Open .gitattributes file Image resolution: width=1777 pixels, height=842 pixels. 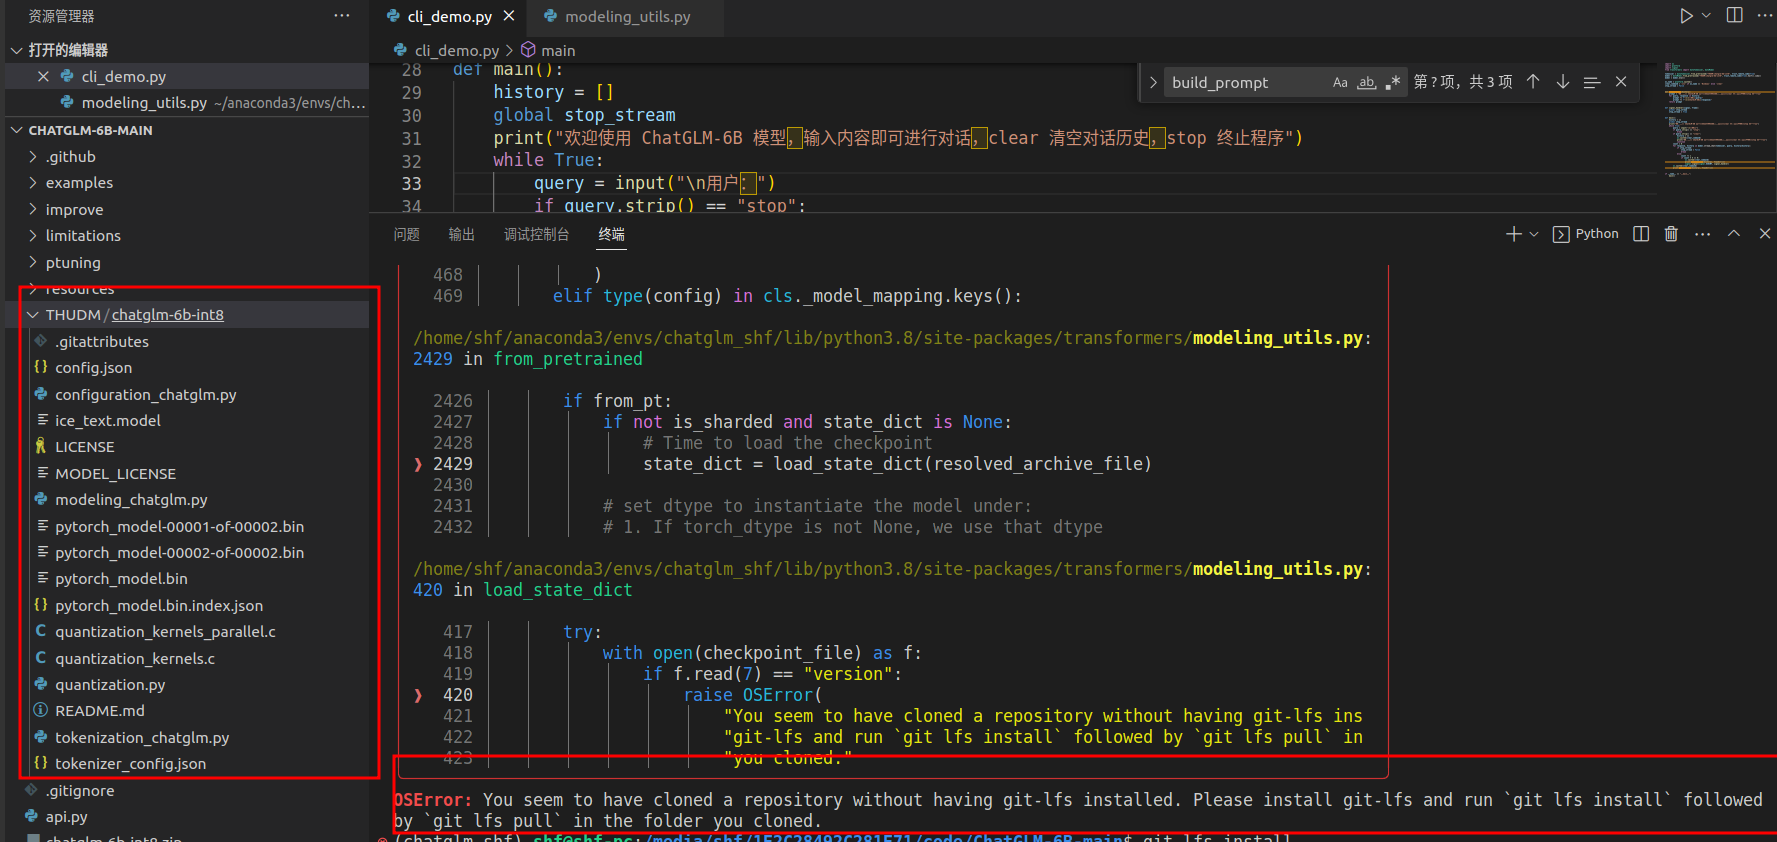click(187, 341)
